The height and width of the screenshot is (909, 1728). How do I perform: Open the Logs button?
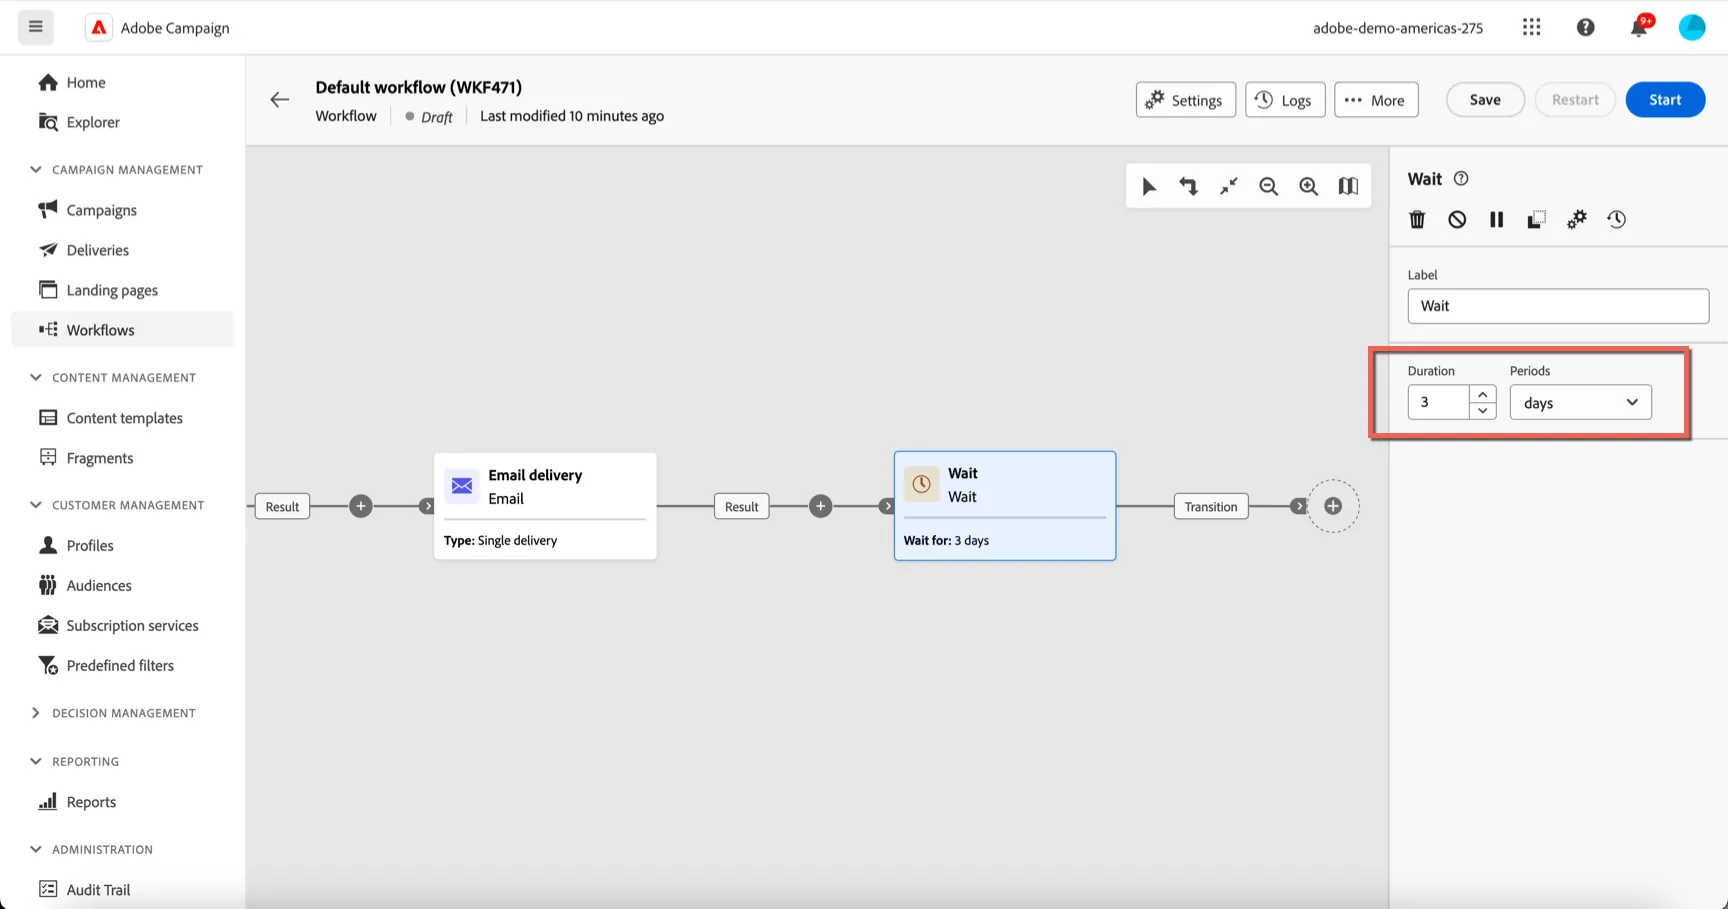point(1285,99)
